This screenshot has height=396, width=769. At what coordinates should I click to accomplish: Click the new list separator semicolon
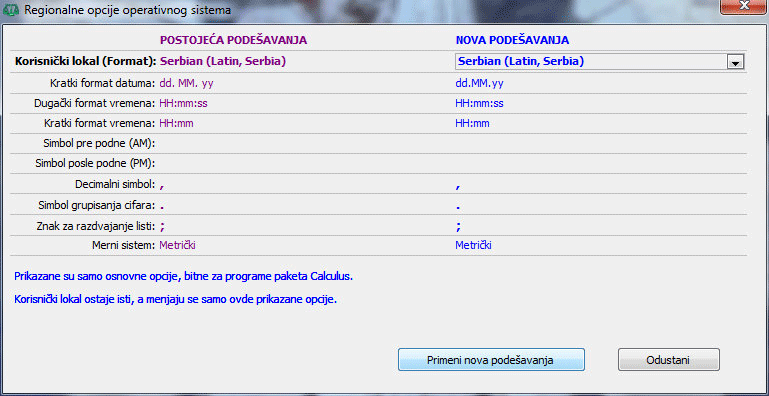click(x=458, y=226)
